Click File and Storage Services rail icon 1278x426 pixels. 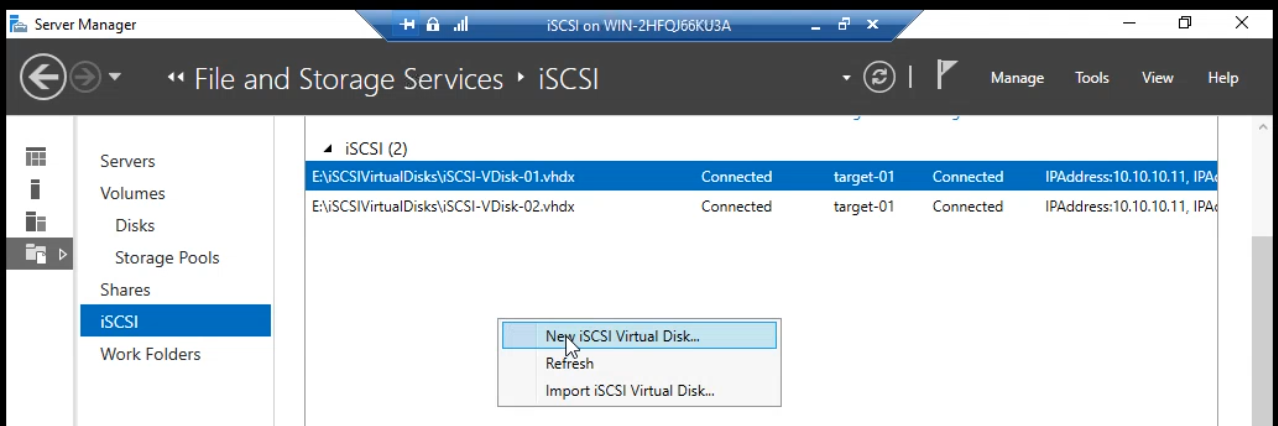click(x=36, y=254)
